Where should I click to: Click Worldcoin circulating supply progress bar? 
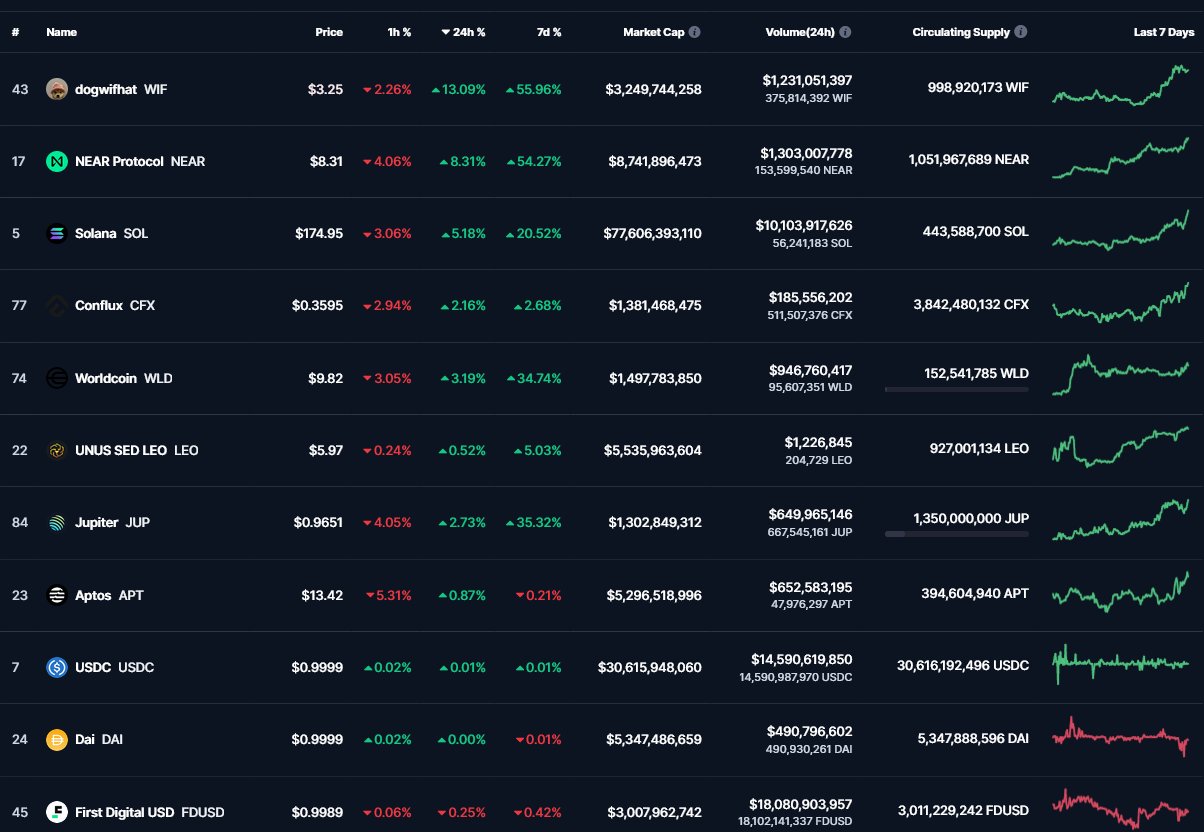pyautogui.click(x=957, y=389)
